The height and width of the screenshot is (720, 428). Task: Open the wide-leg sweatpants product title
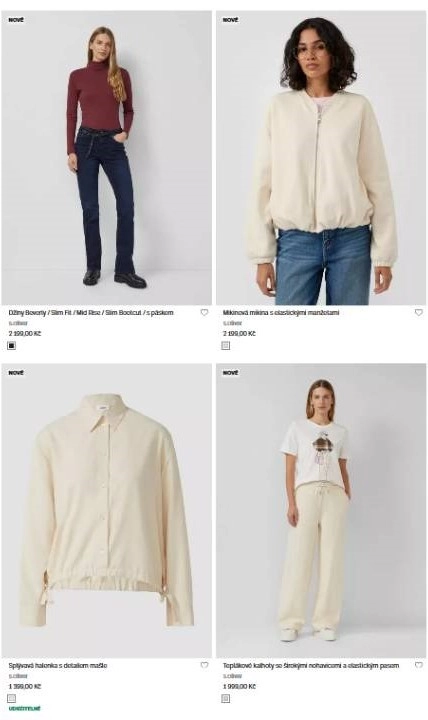pyautogui.click(x=311, y=665)
